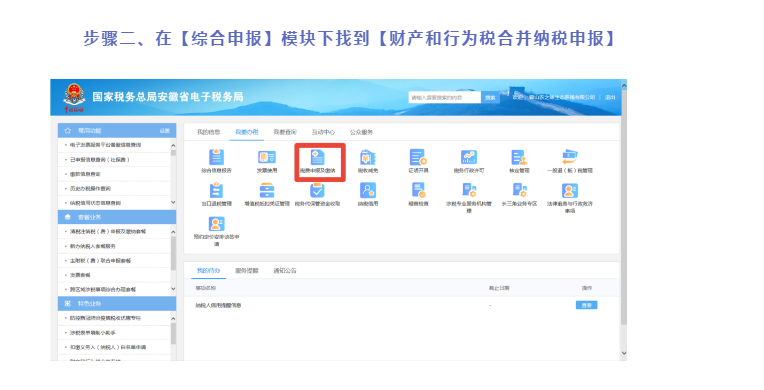Click the national tax emblem logo

pos(74,97)
